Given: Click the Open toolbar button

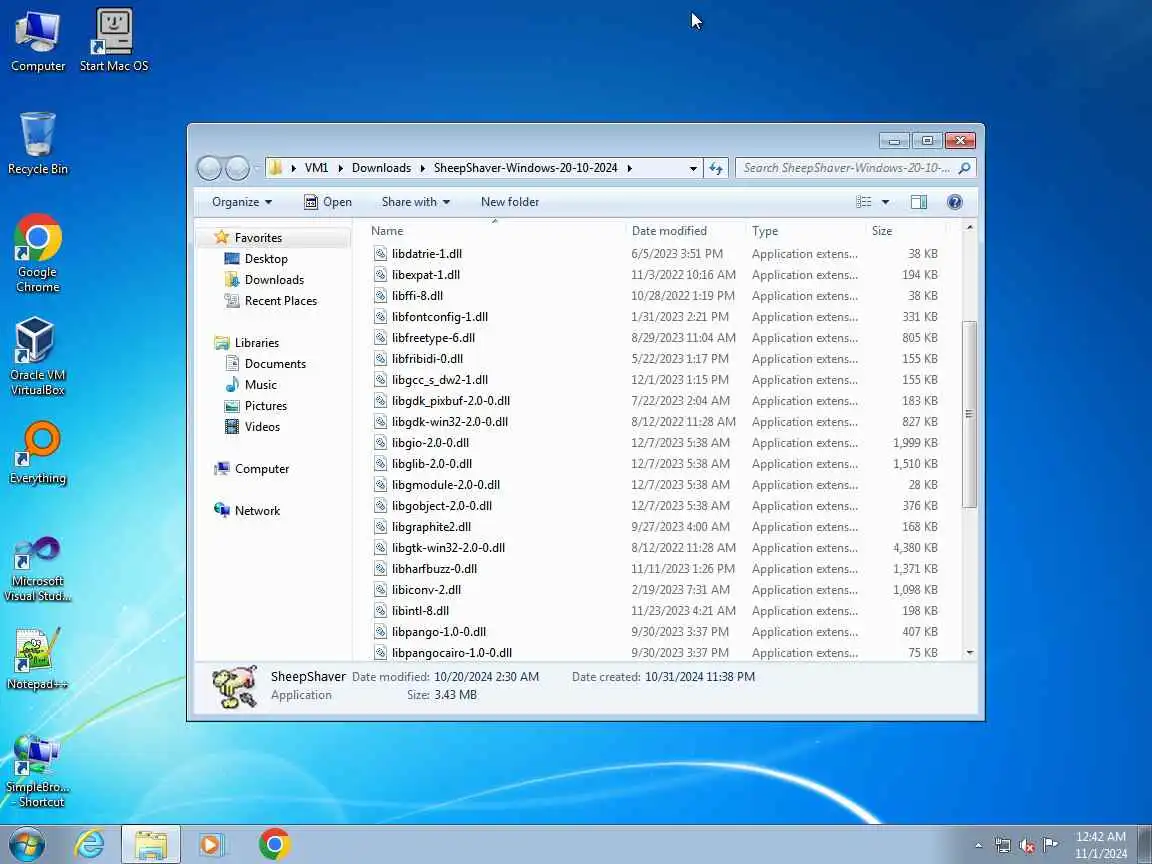Looking at the screenshot, I should point(328,202).
